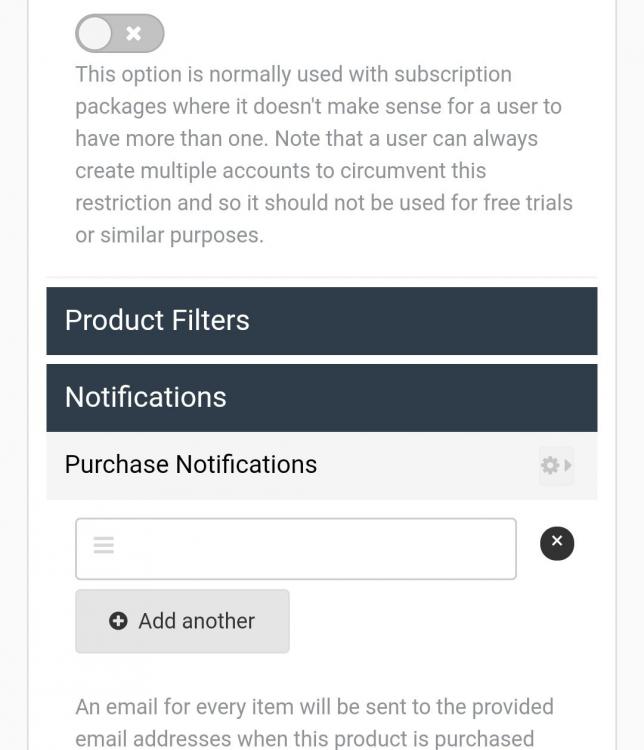Click the 'Add another' label text

point(196,621)
